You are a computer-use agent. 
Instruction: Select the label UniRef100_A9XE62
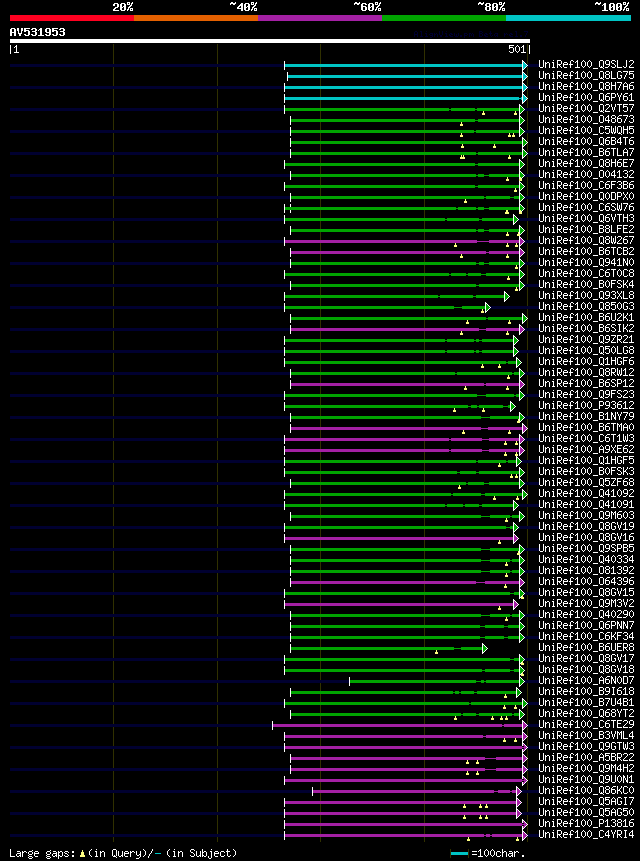coord(586,449)
